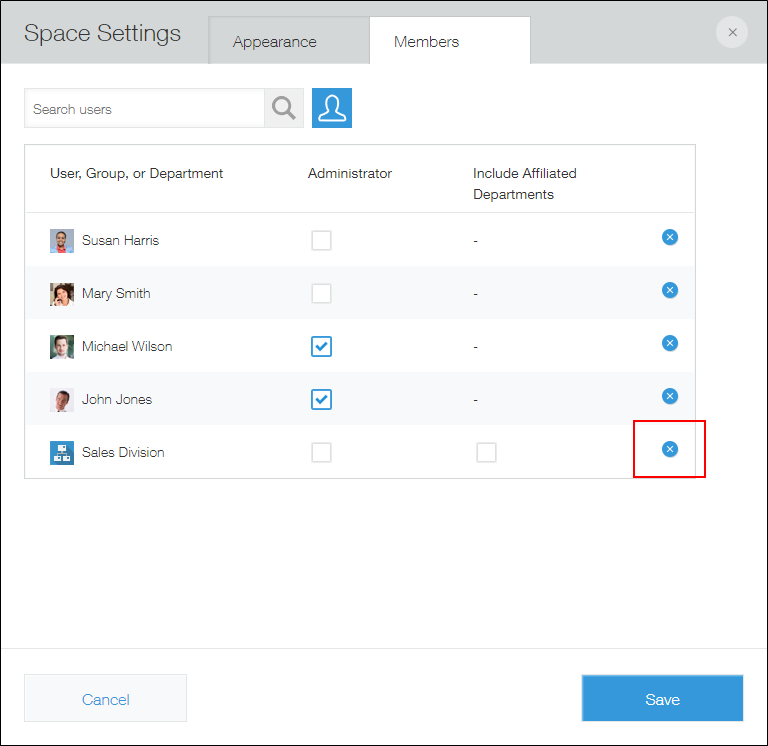Remove Susan Harris from members
768x746 pixels.
click(670, 237)
